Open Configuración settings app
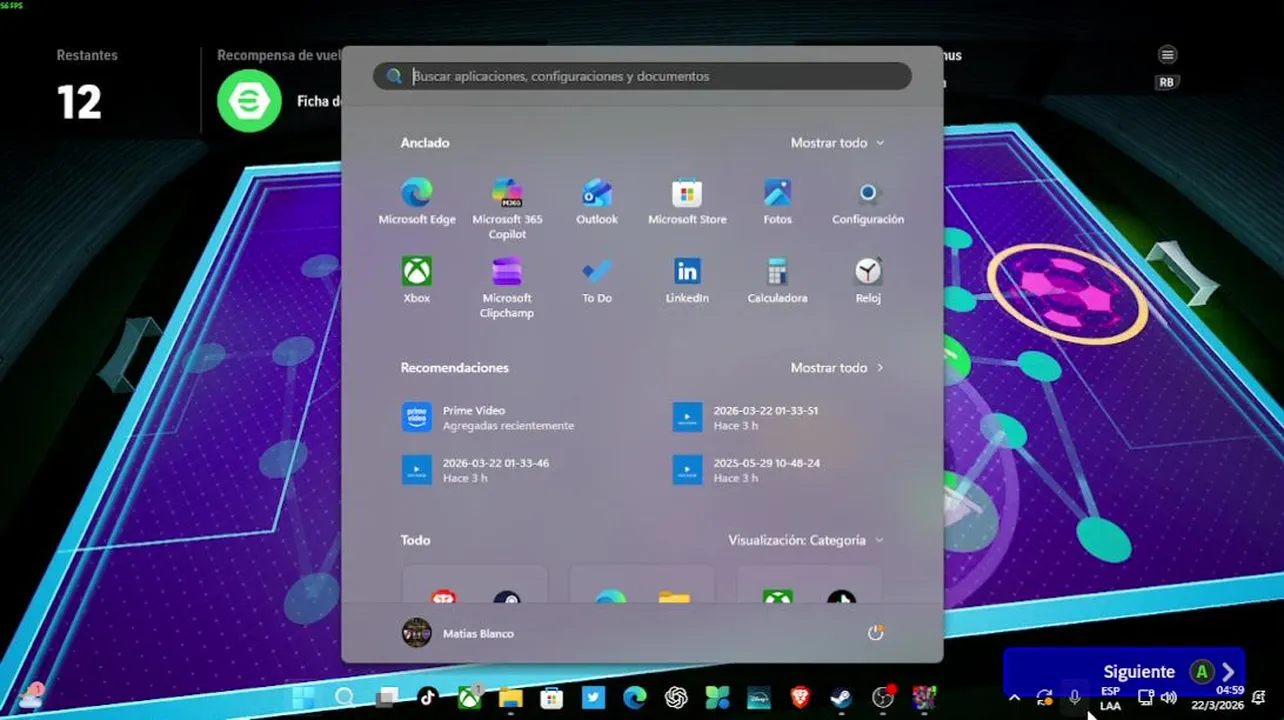The height and width of the screenshot is (720, 1284). pyautogui.click(x=868, y=202)
